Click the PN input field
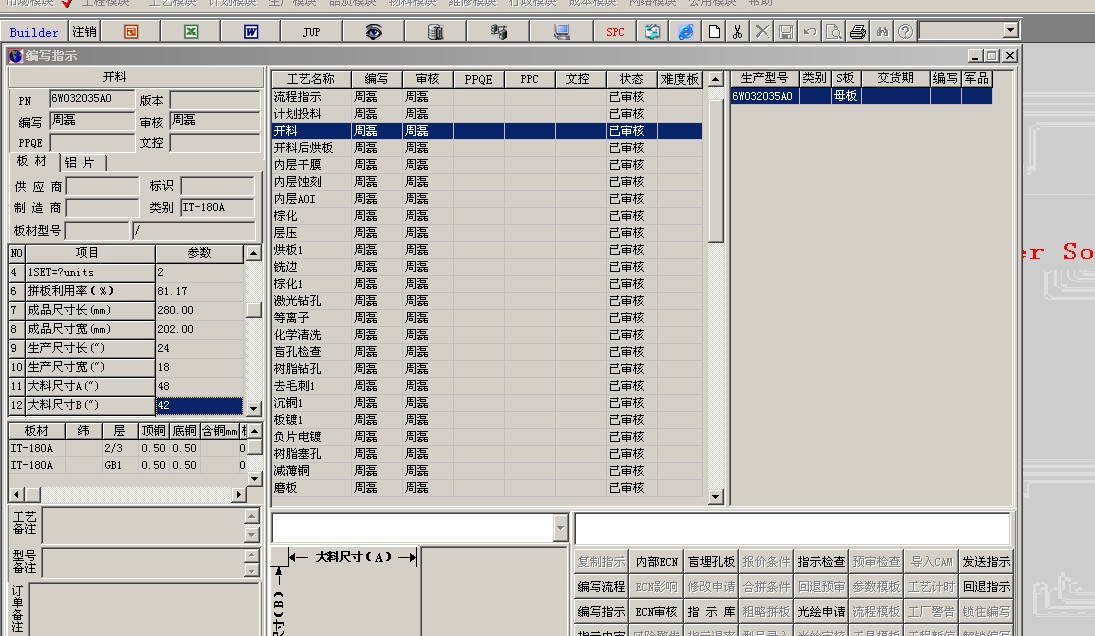The height and width of the screenshot is (636, 1095). [x=91, y=99]
